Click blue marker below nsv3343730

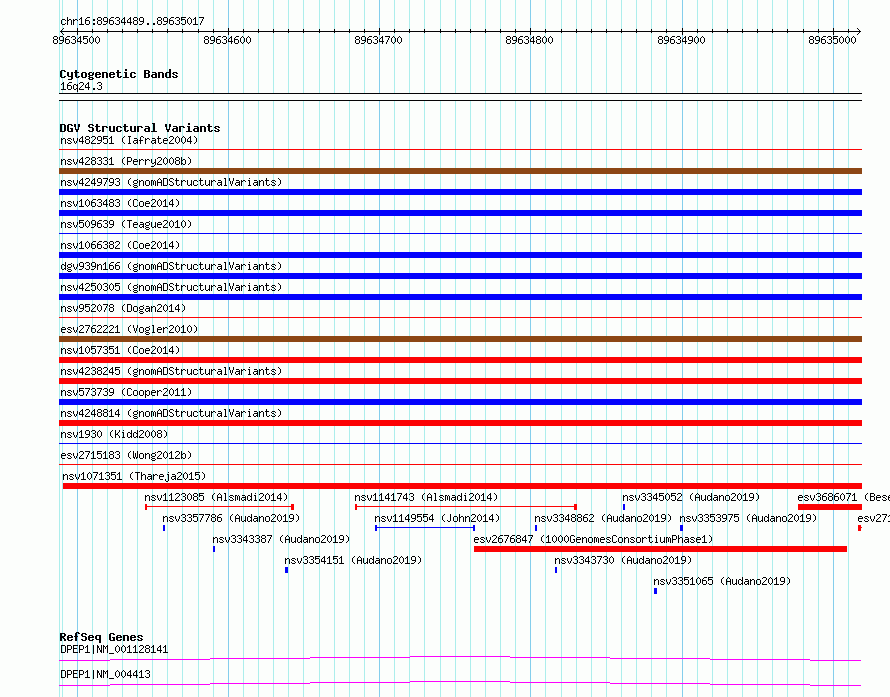coord(556,570)
